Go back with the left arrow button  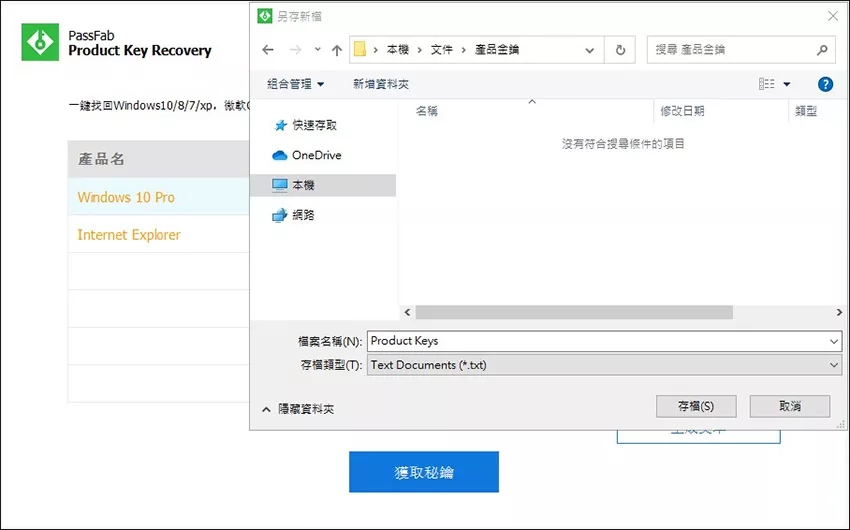[268, 50]
